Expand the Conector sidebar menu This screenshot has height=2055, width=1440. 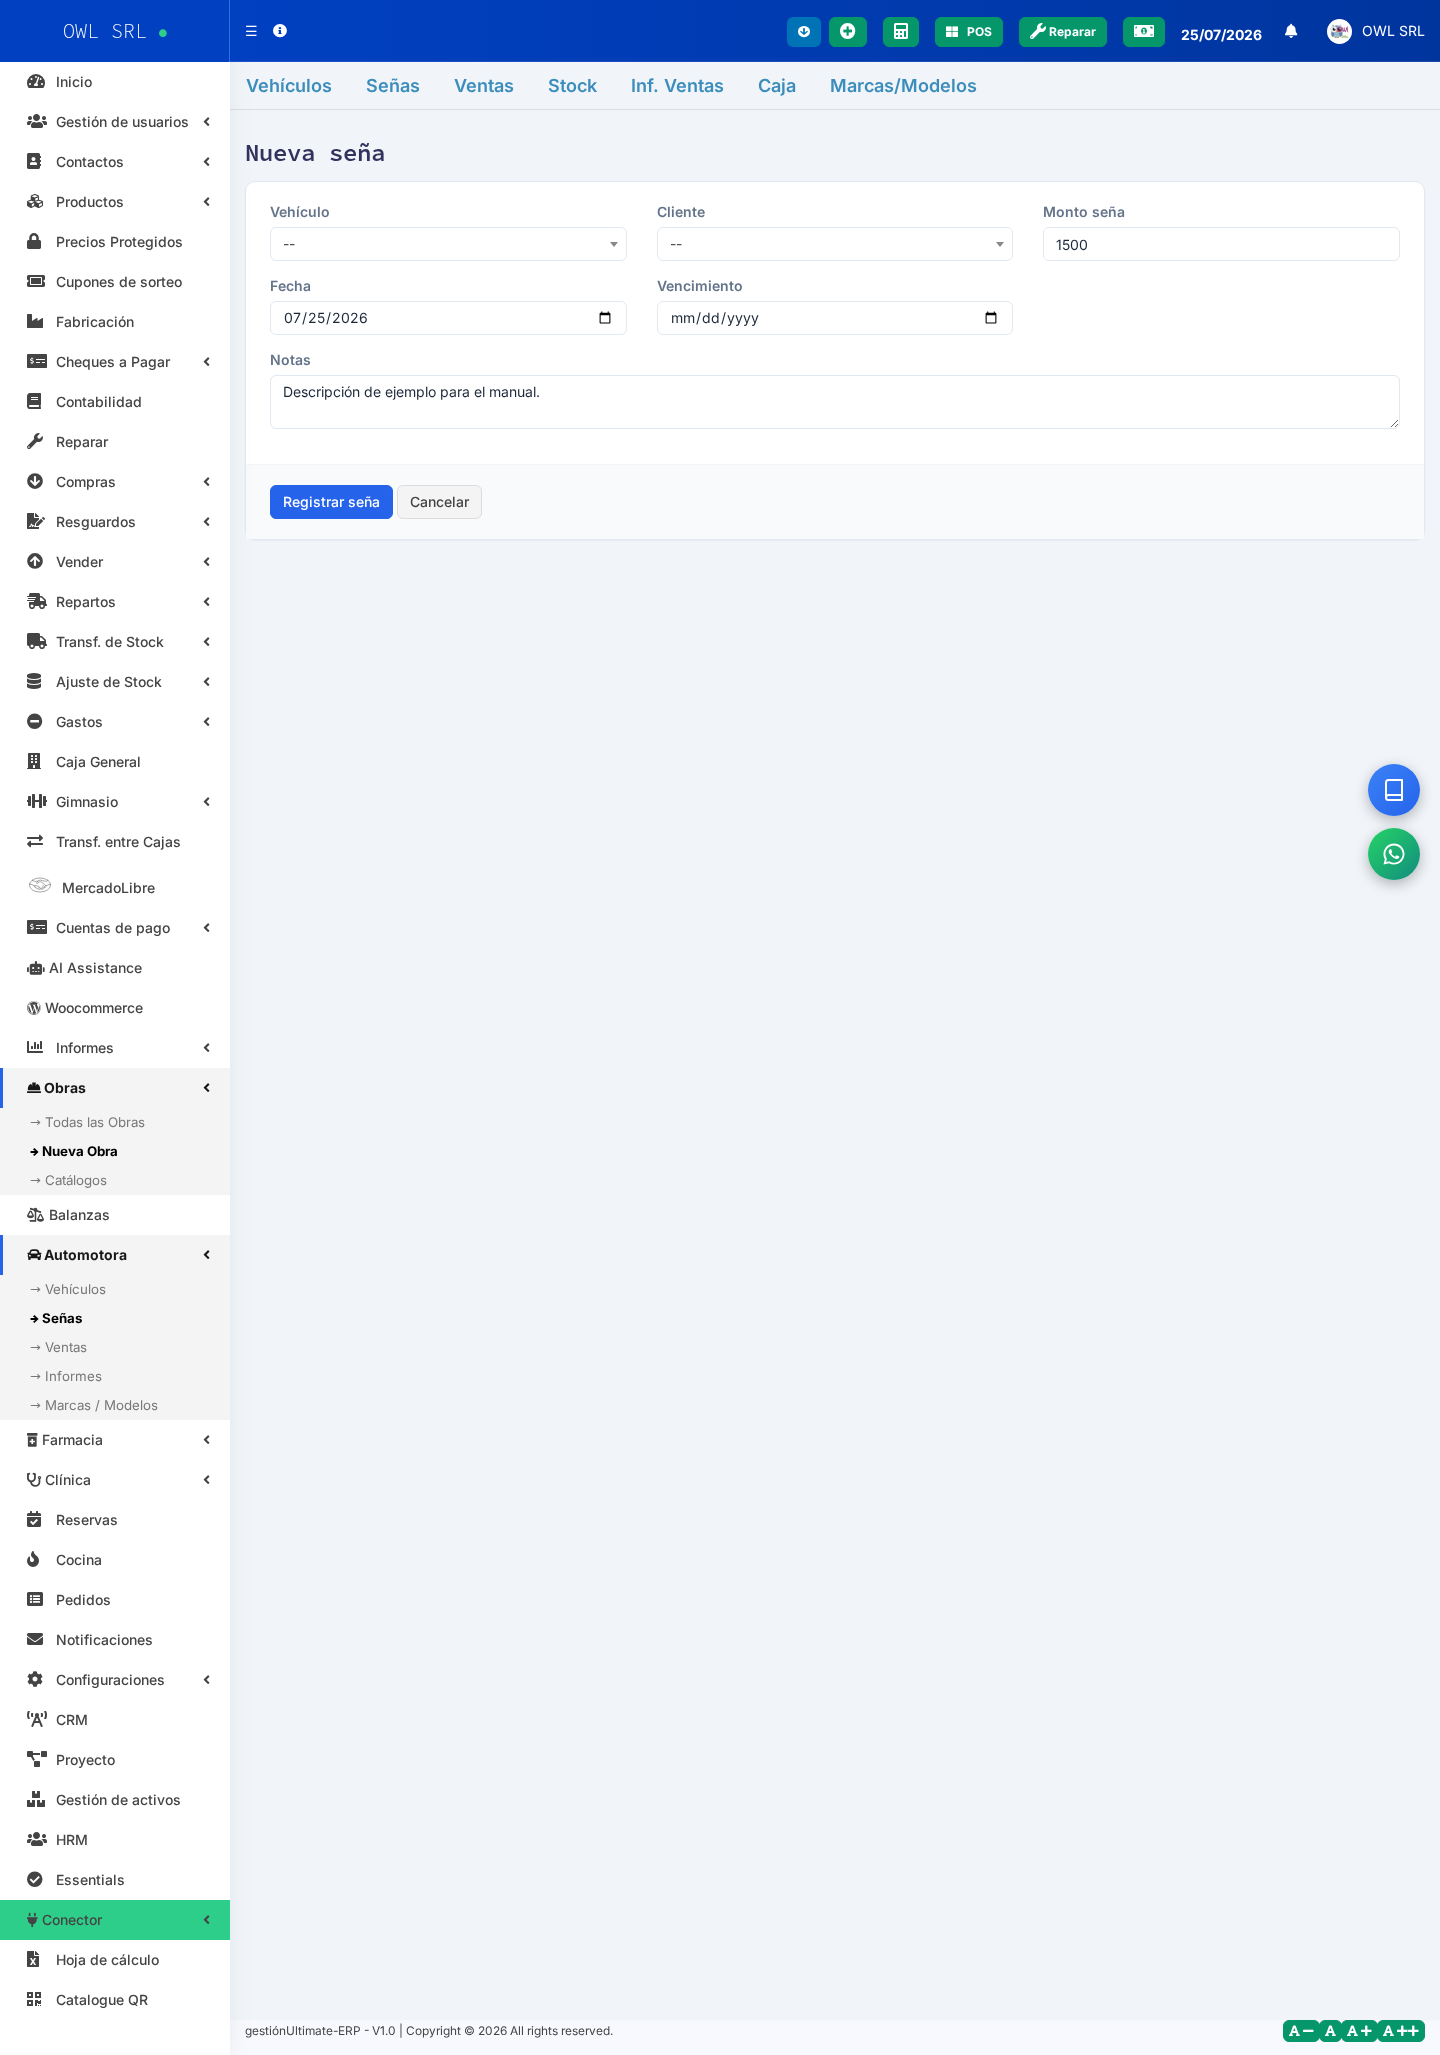pyautogui.click(x=115, y=1920)
